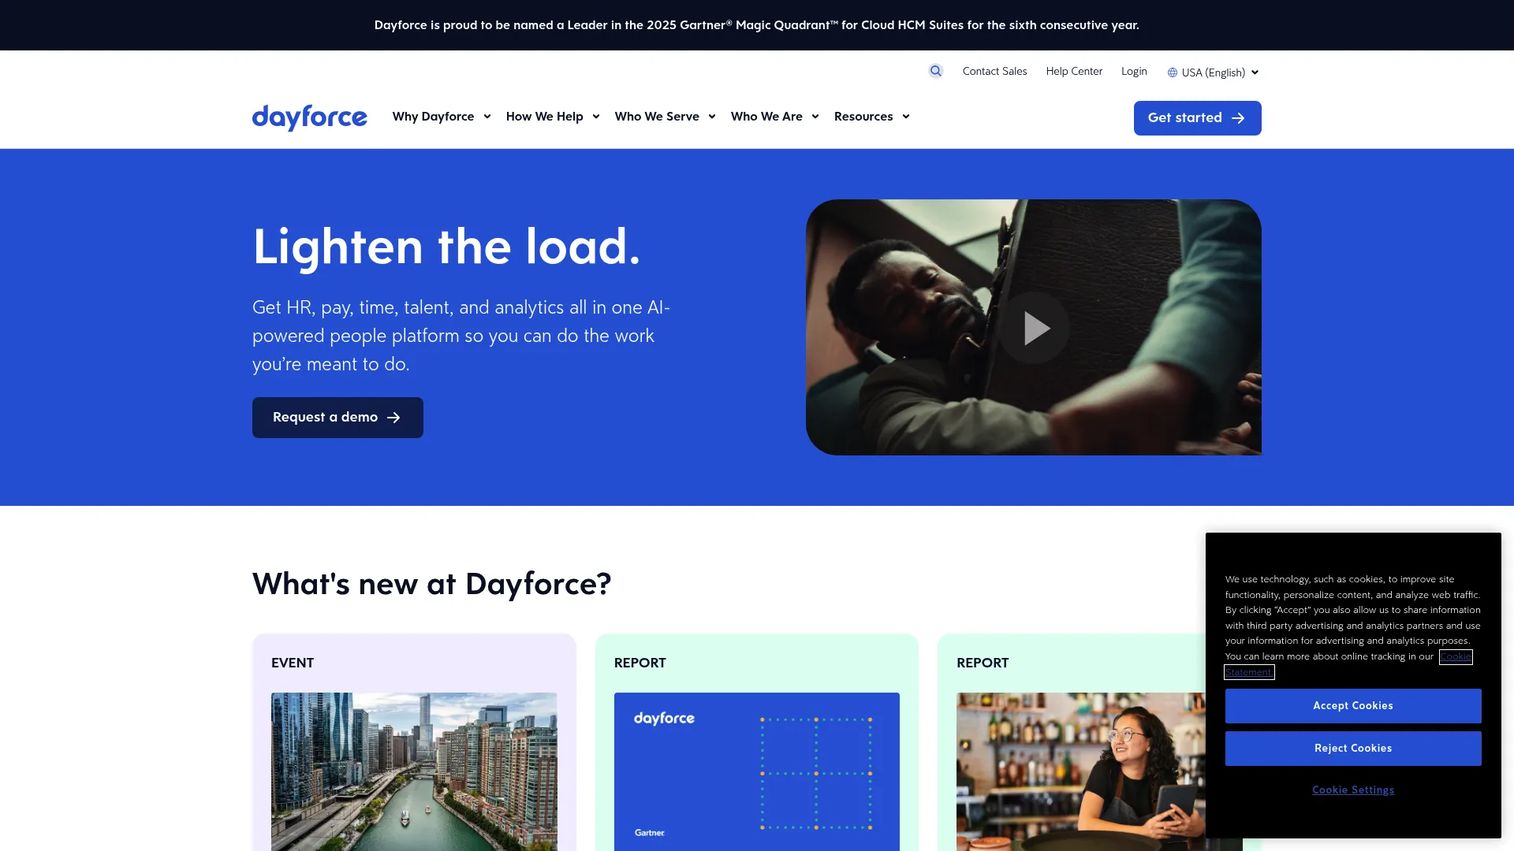The width and height of the screenshot is (1514, 851).
Task: Click the globe language icon
Action: tap(1172, 72)
